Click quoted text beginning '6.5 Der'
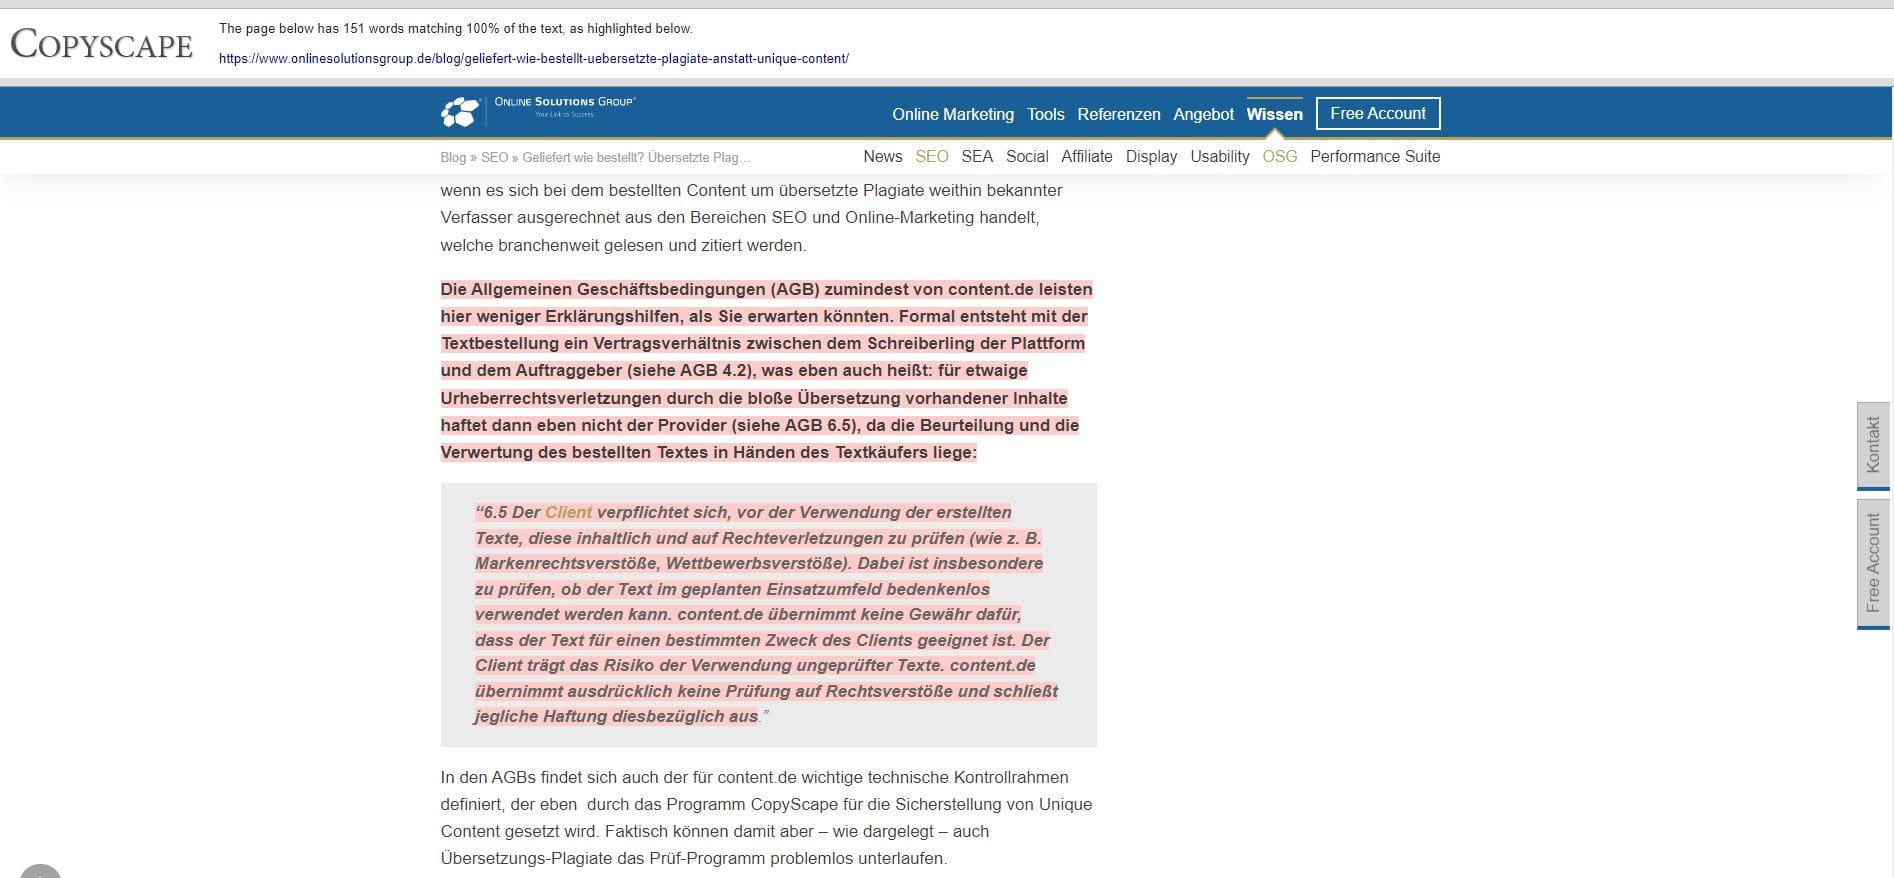Viewport: 1894px width, 878px height. 767,614
